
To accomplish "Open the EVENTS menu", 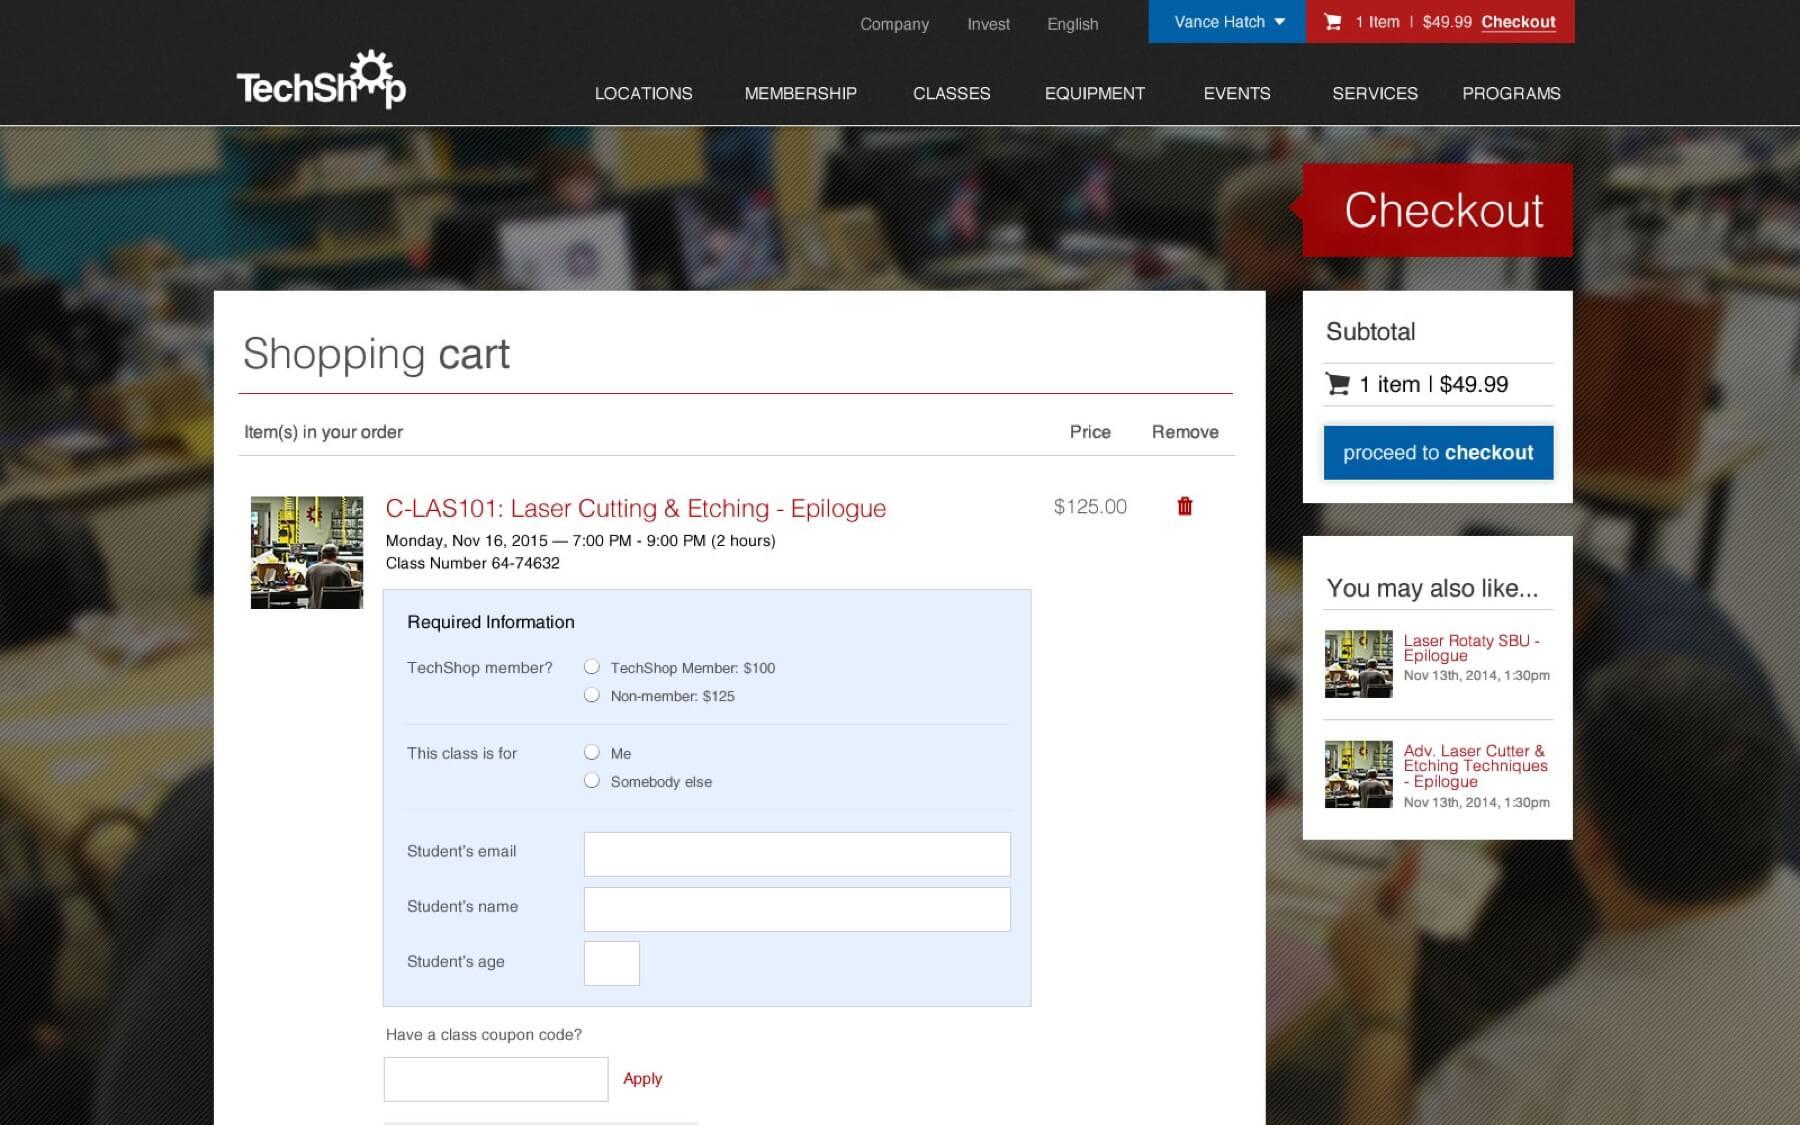I will (x=1237, y=93).
